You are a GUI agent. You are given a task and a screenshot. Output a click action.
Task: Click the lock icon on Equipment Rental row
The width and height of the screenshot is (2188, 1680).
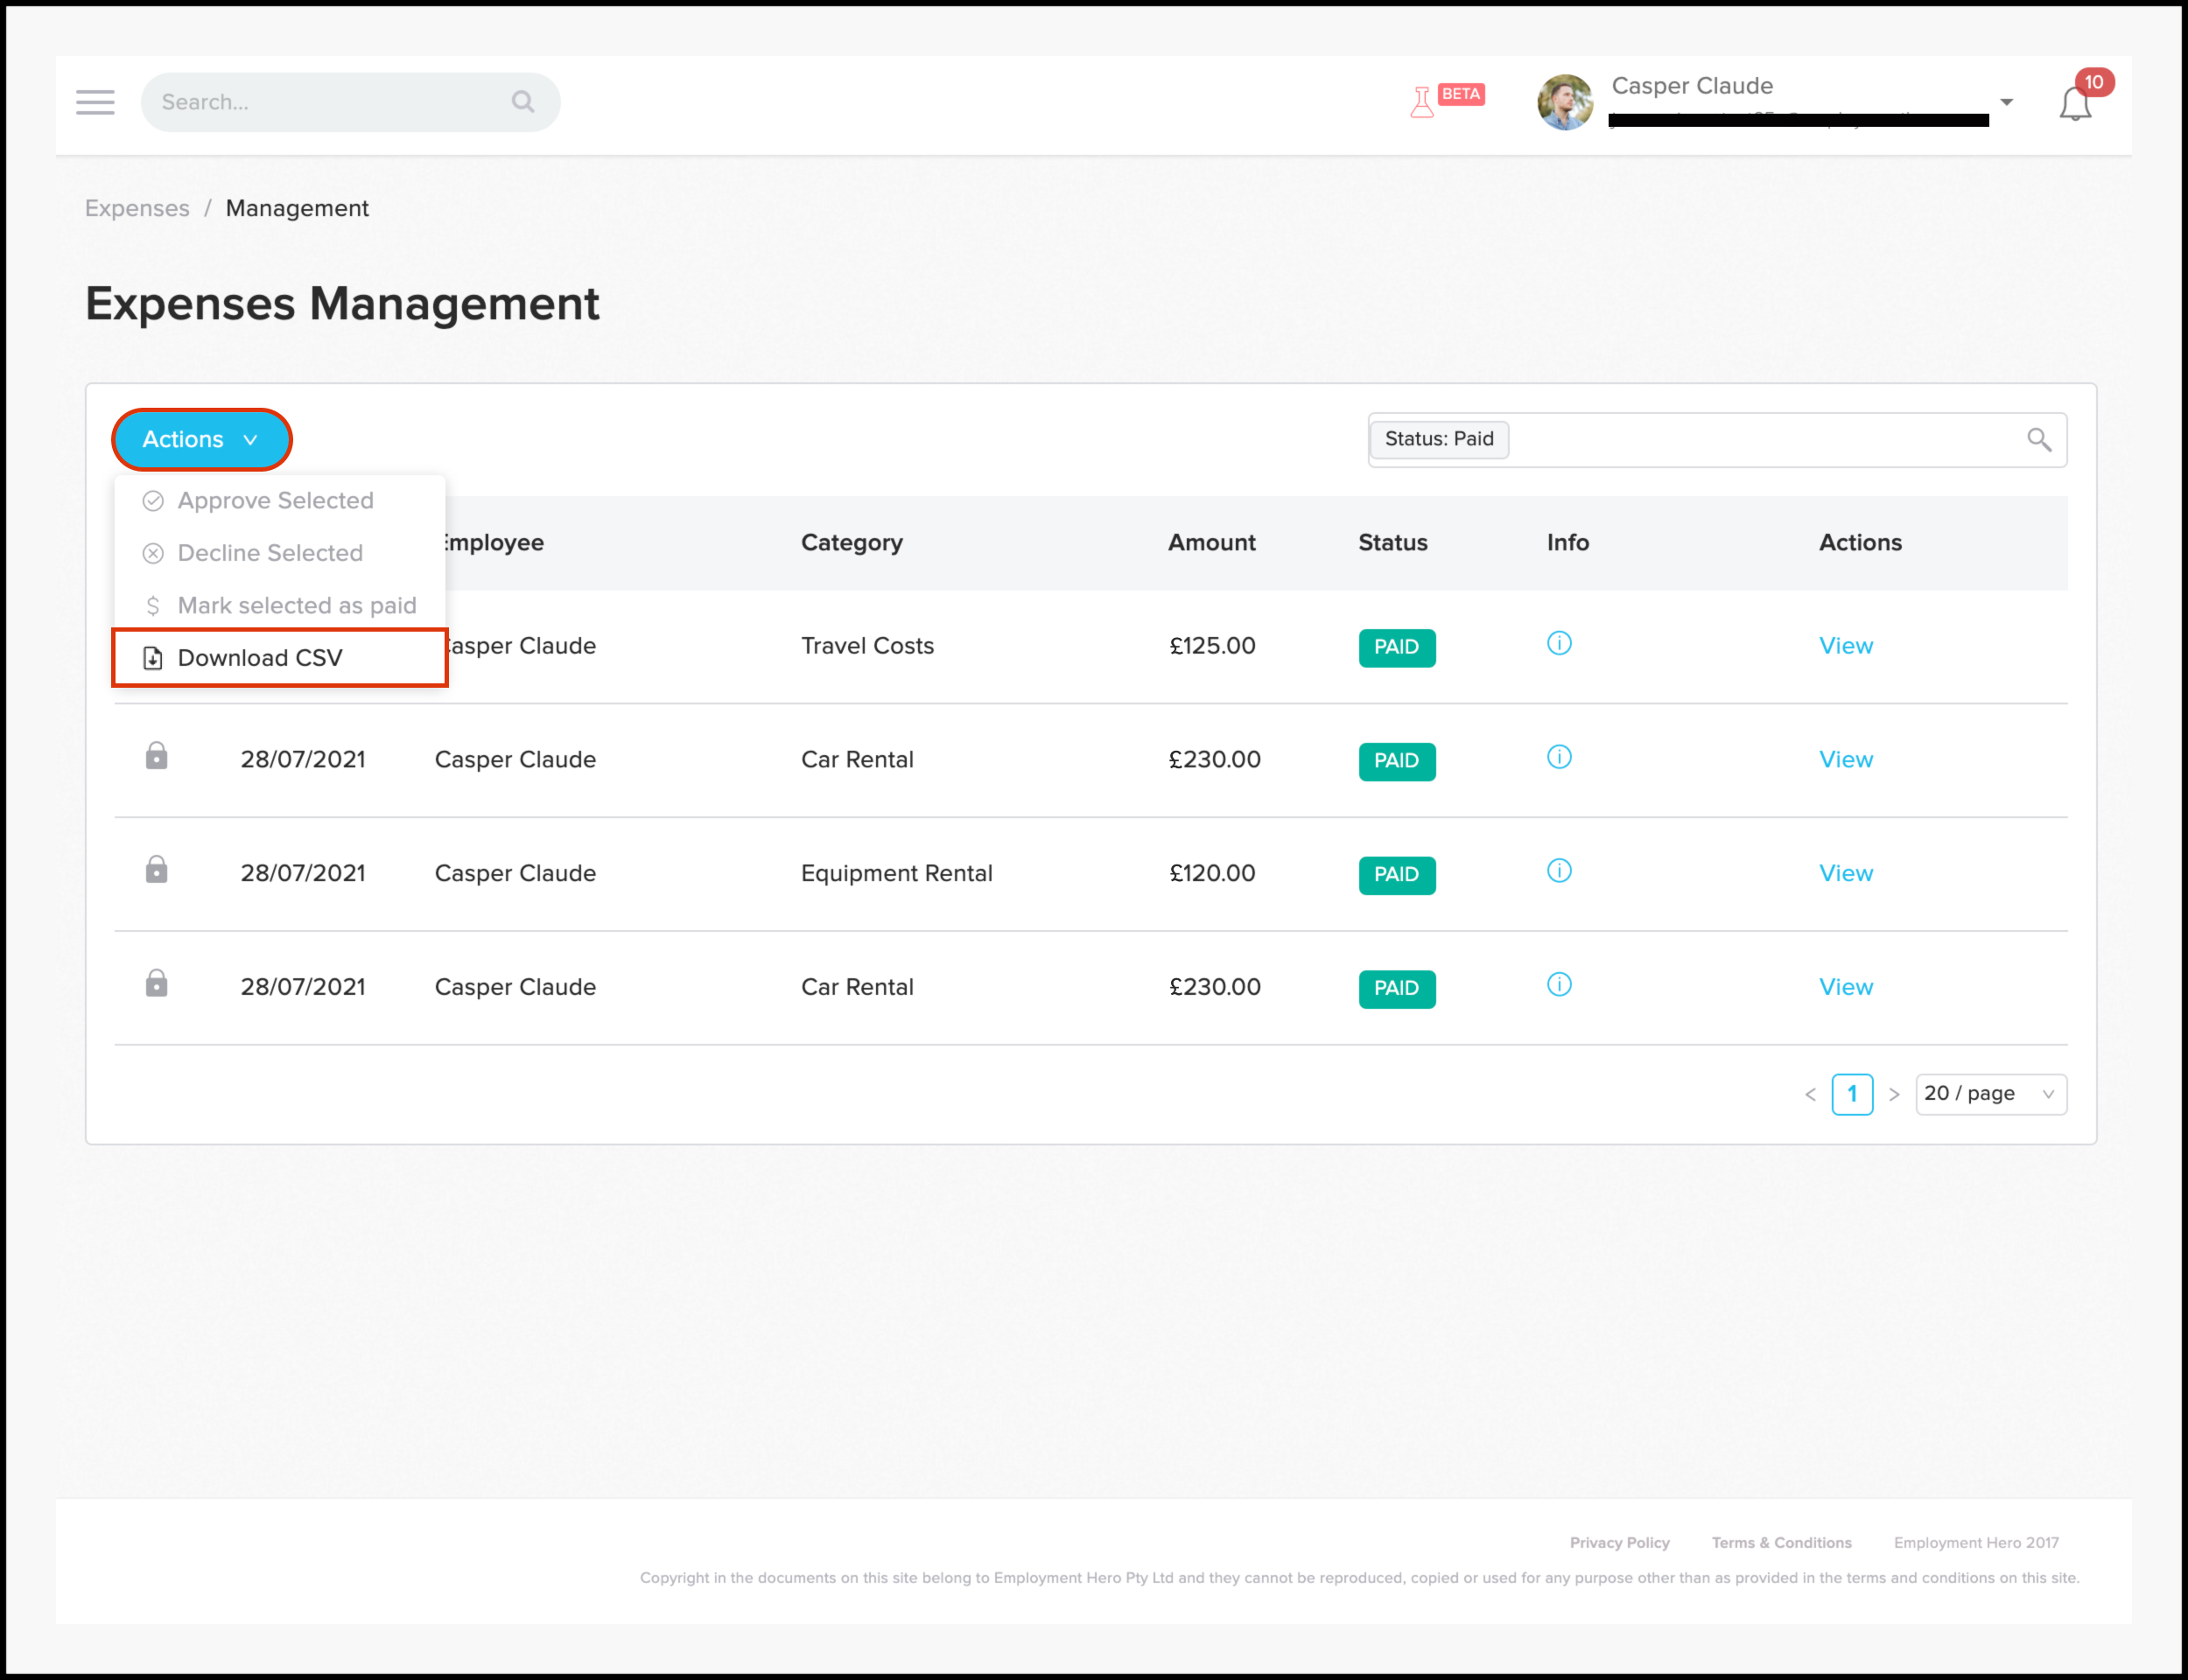[156, 870]
